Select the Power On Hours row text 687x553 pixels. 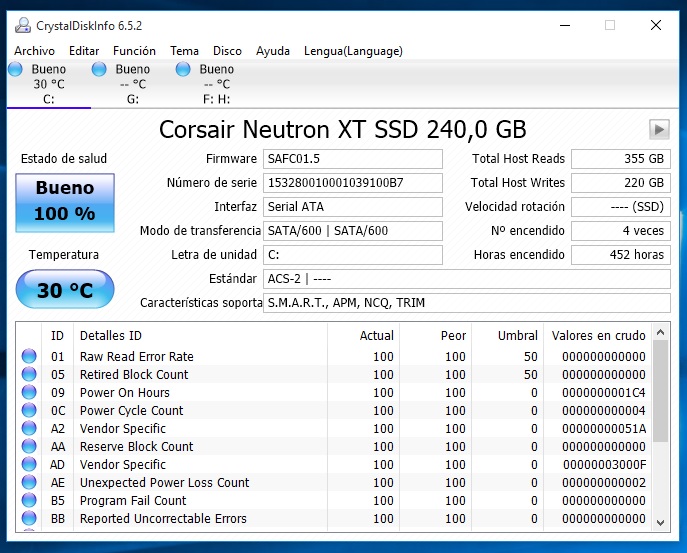tap(124, 393)
